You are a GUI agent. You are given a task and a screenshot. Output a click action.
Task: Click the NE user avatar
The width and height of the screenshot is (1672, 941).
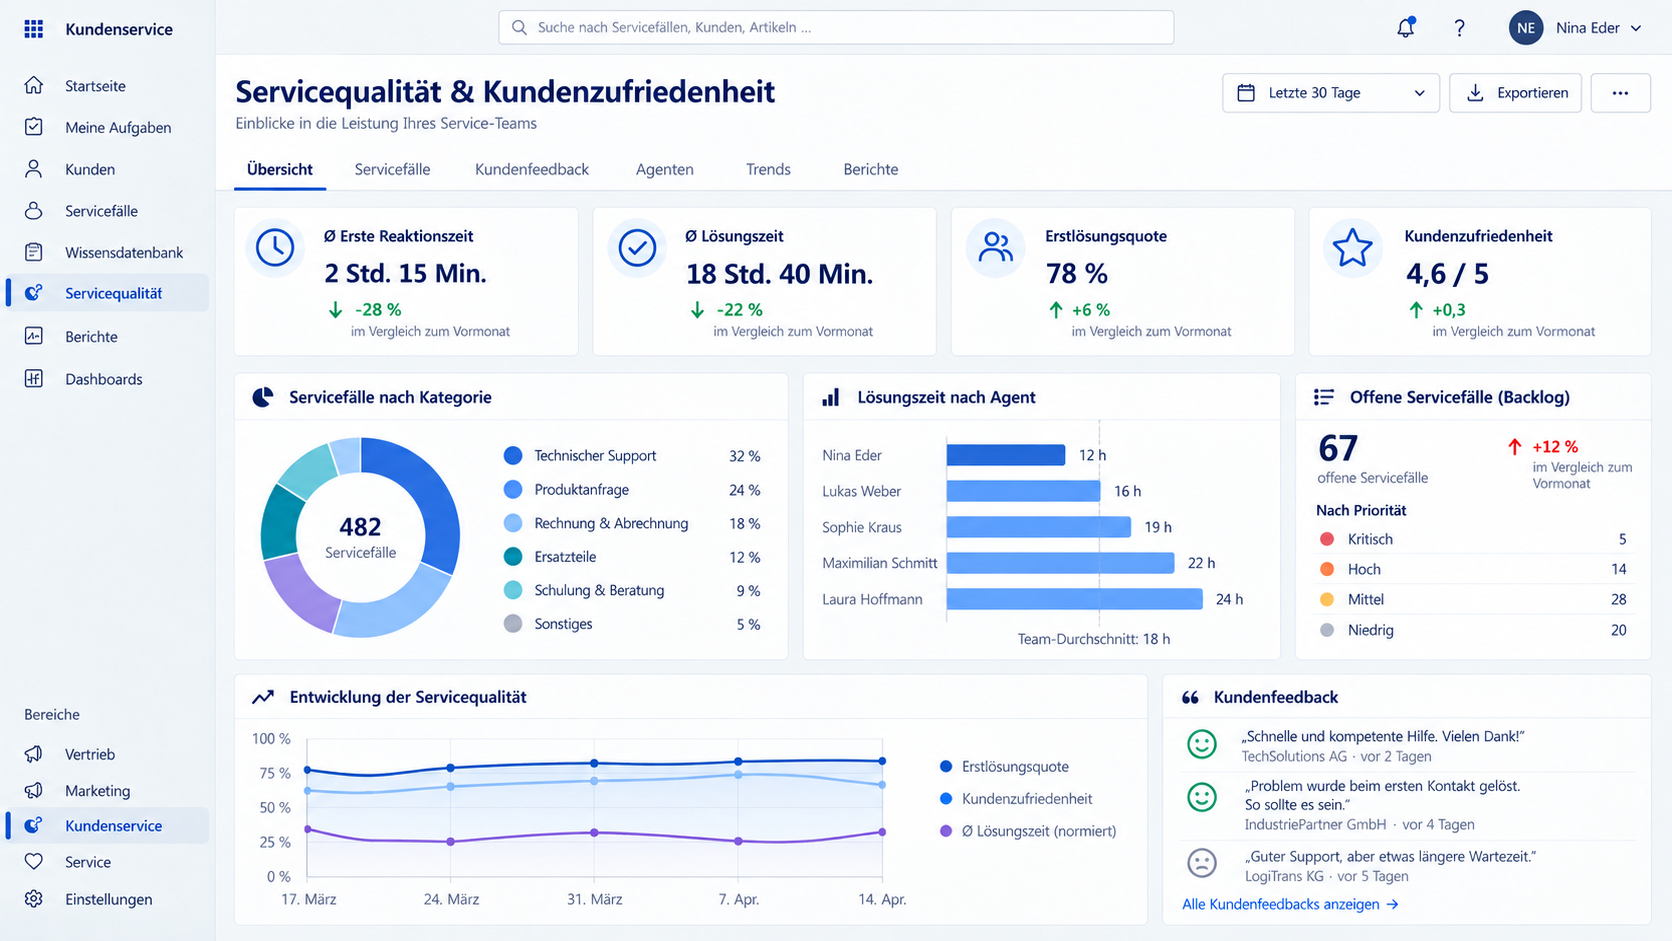(1526, 28)
